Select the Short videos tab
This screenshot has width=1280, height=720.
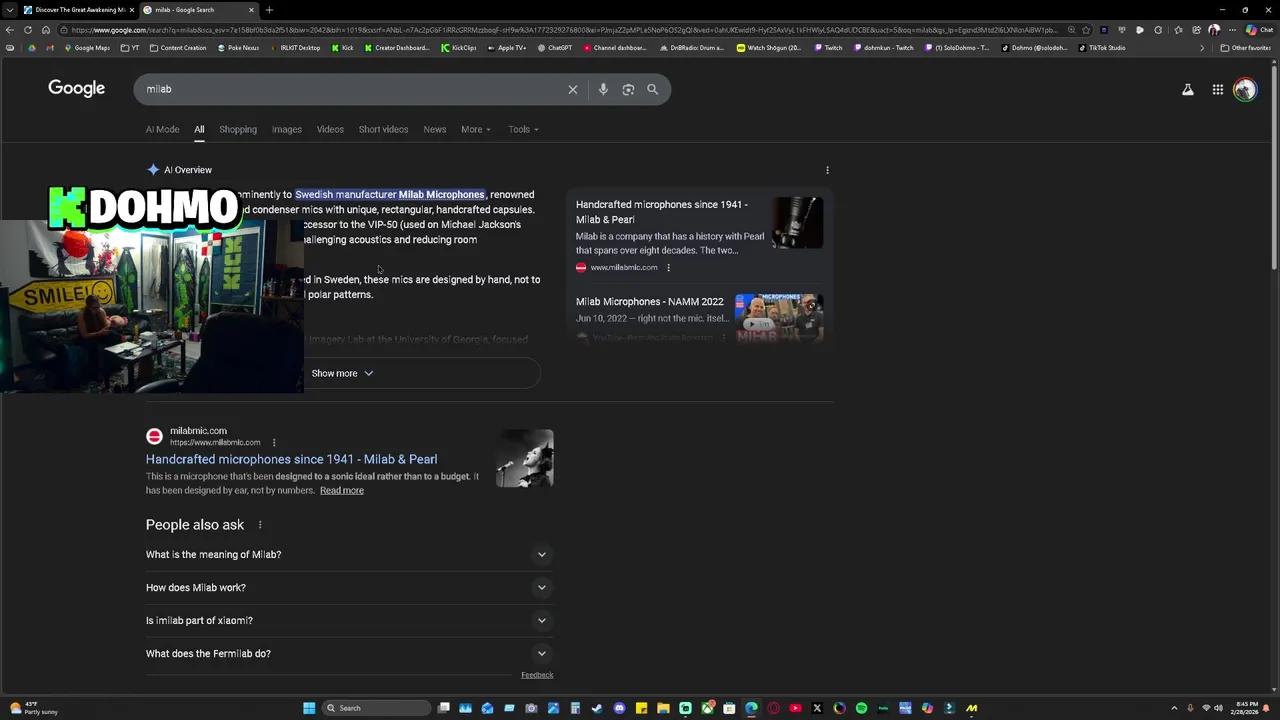tap(383, 129)
